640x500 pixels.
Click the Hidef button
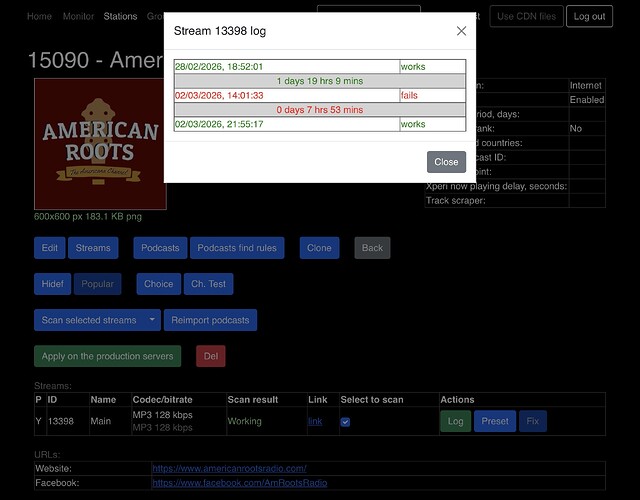point(52,284)
